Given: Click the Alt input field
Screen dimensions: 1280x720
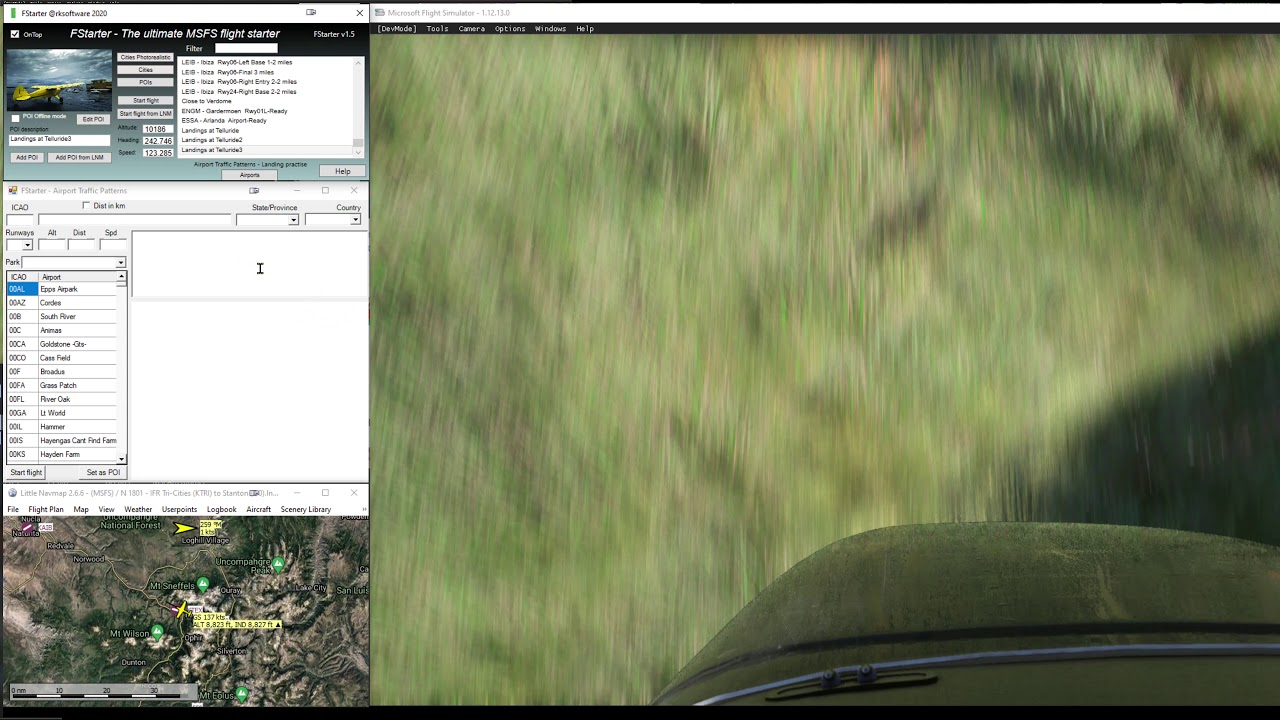Looking at the screenshot, I should (x=52, y=245).
